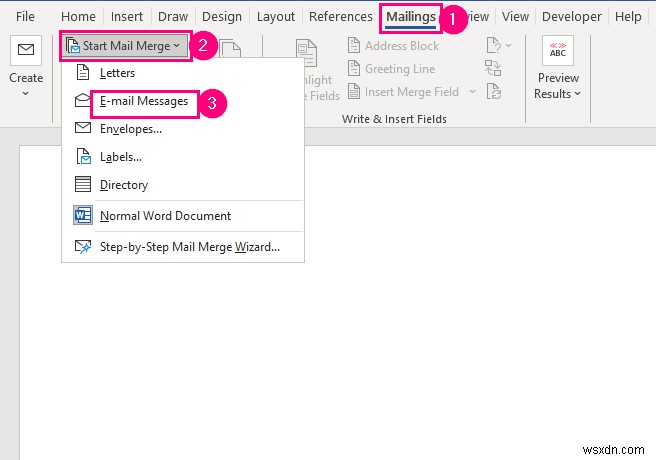This screenshot has height=460, width=656.
Task: Click the Address Block button
Action: (393, 46)
